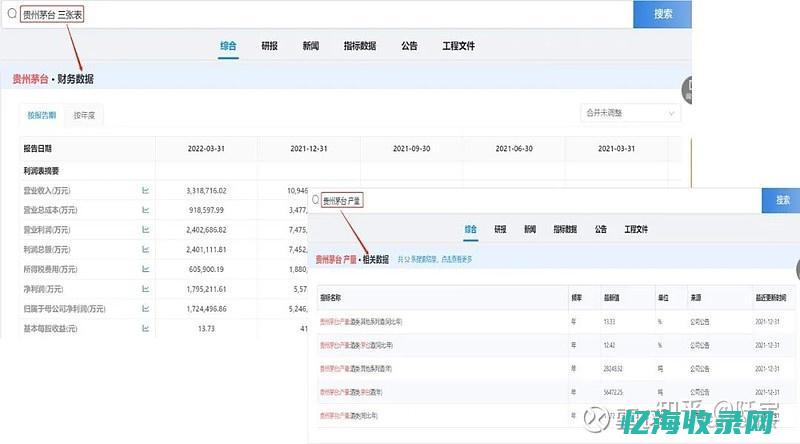Screen dimensions: 800x444
Task: Click the 2021-09-30 column header
Action: tap(411, 149)
